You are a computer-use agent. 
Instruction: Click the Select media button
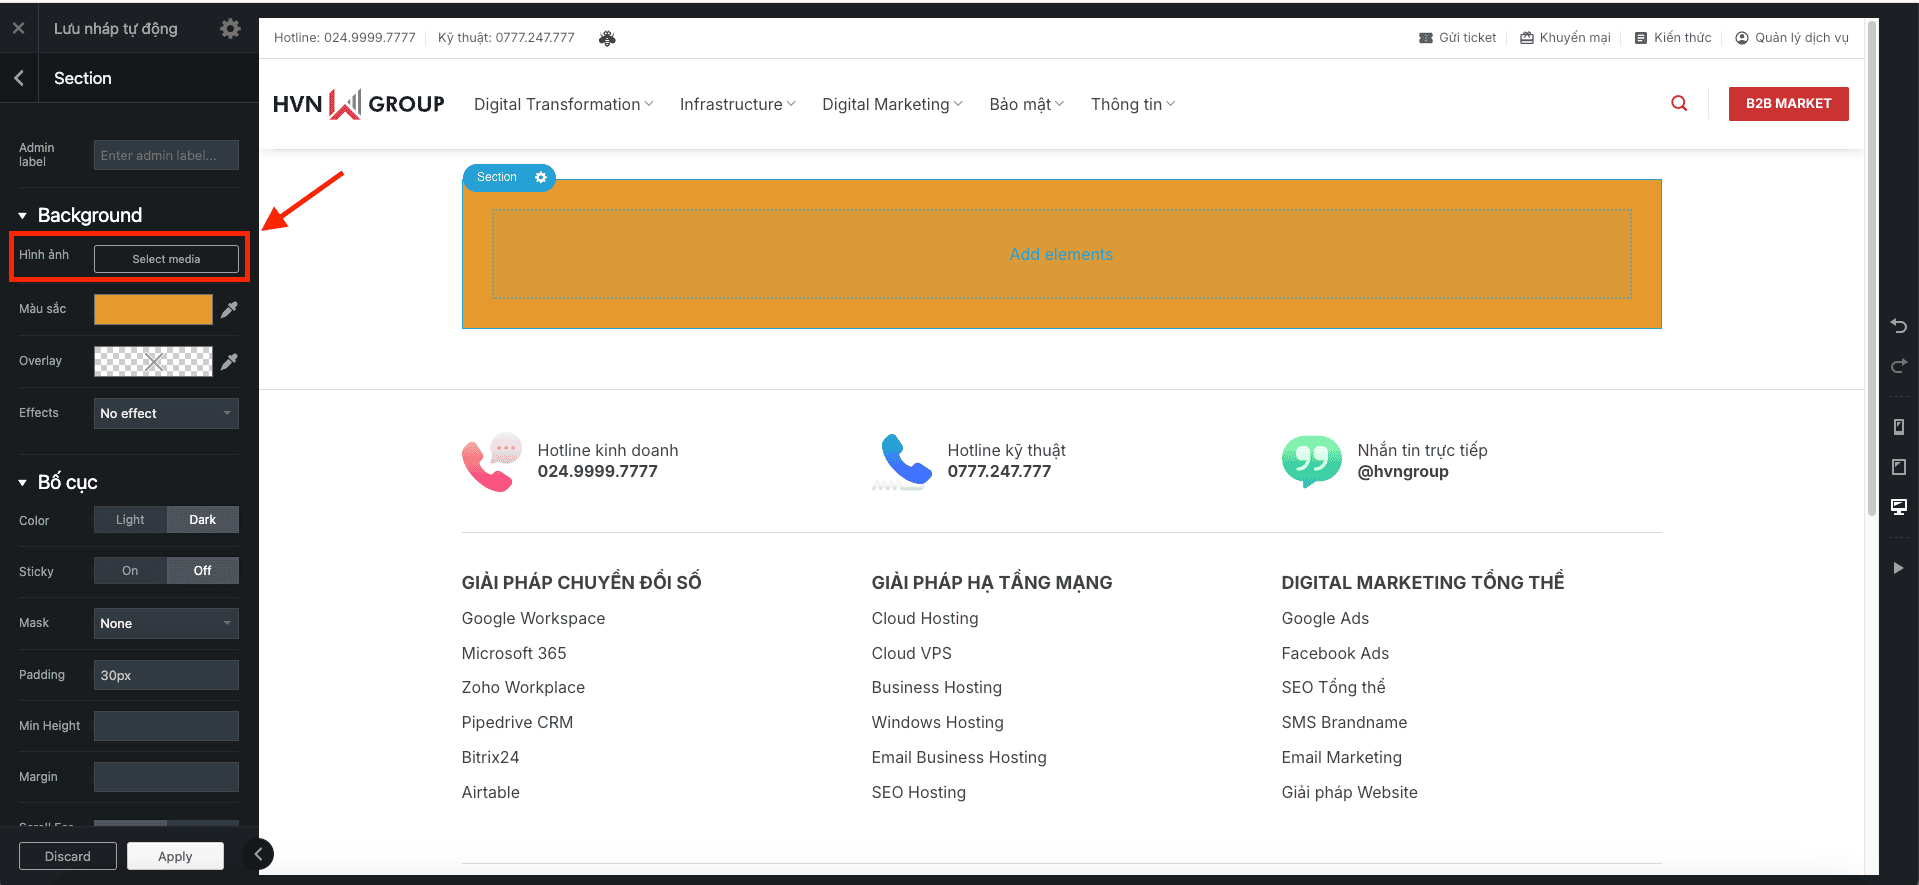tap(166, 259)
